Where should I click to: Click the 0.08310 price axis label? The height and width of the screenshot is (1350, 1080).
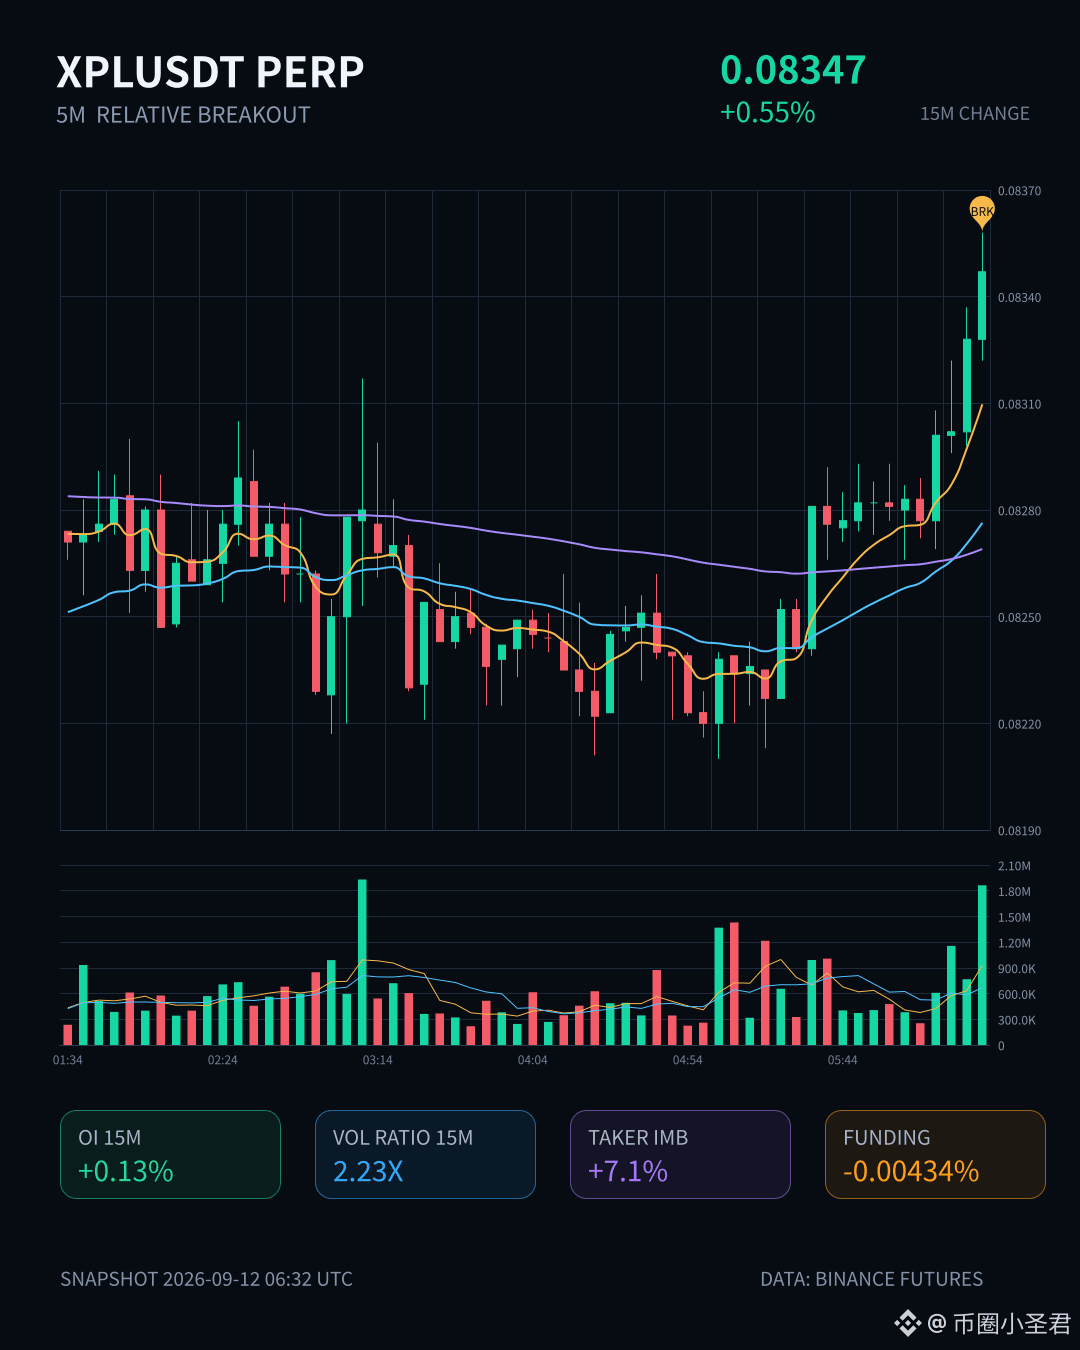(1019, 404)
